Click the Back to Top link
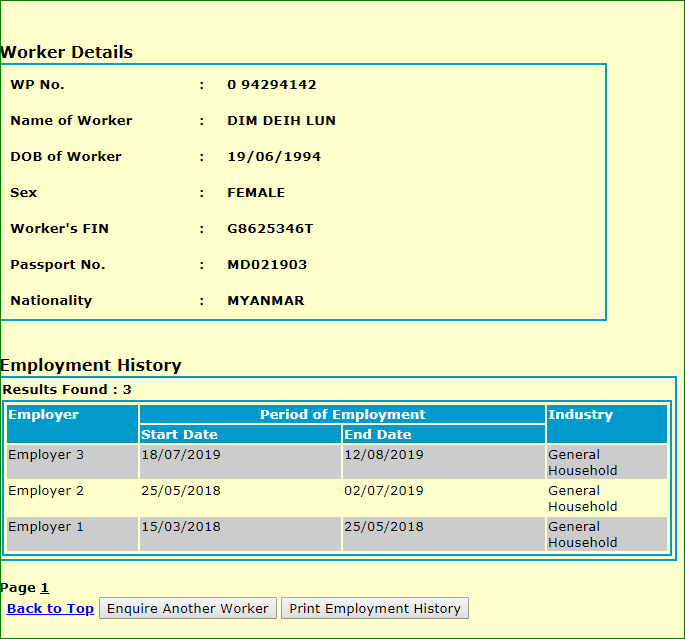 coord(50,608)
